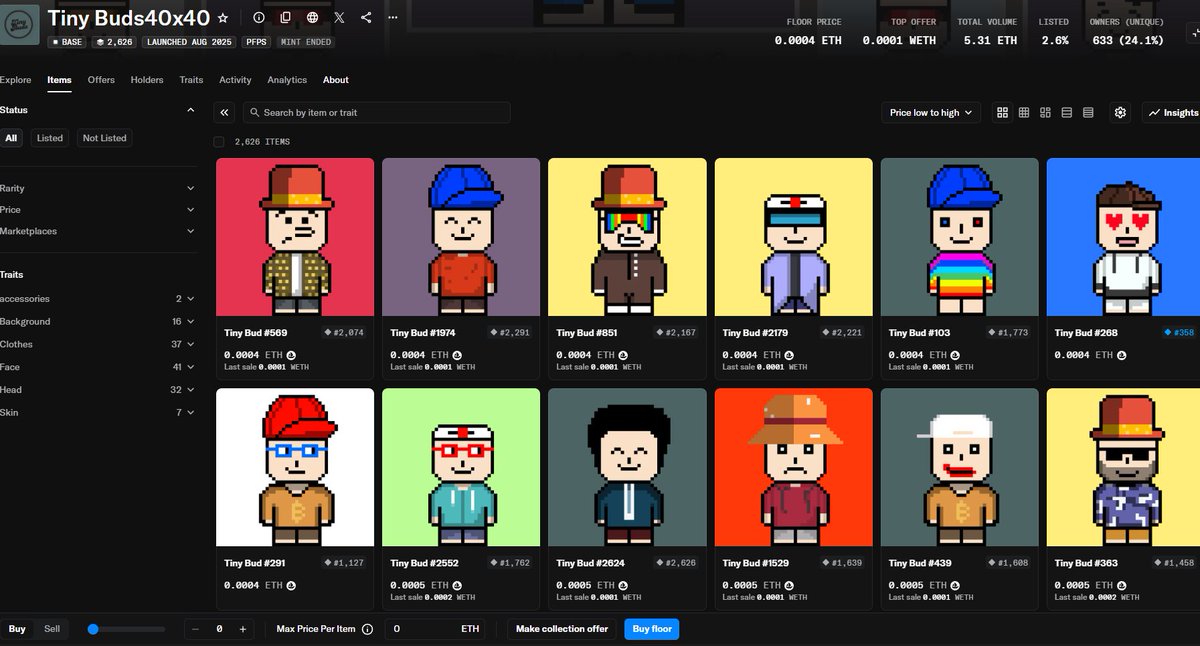
Task: Expand the Price filter
Action: [97, 210]
